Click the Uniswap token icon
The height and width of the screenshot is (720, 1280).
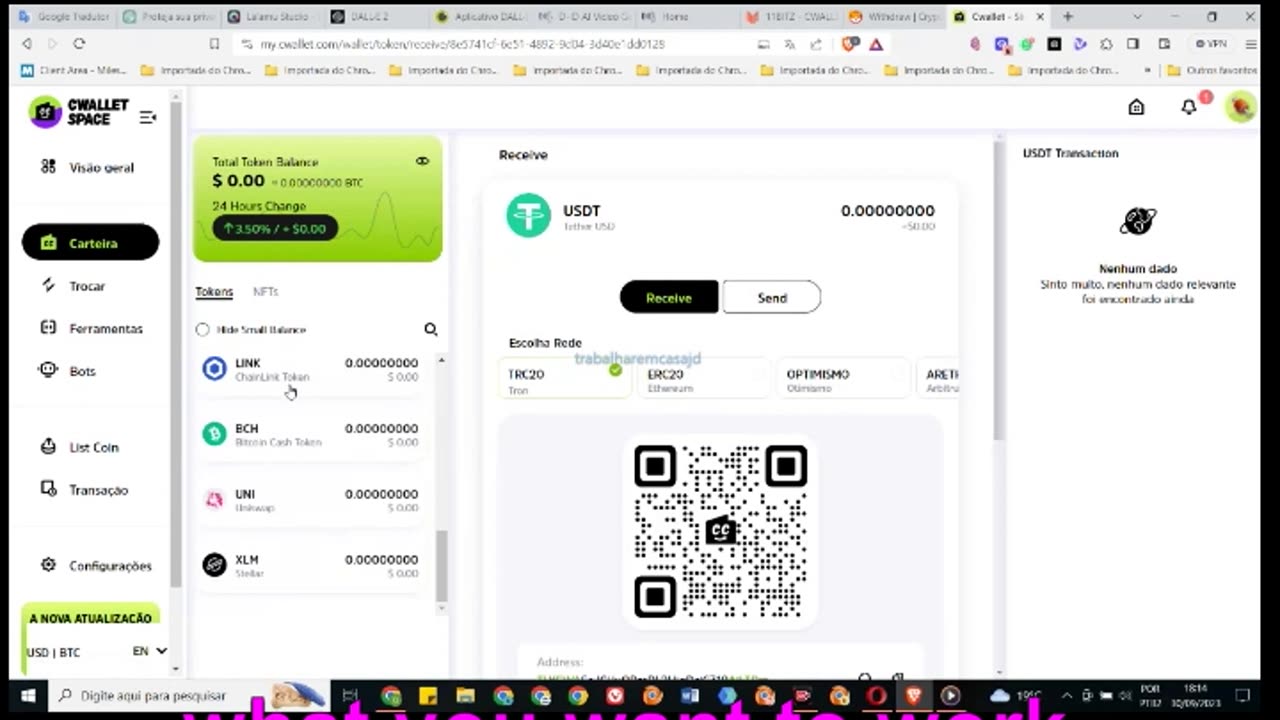click(x=214, y=499)
